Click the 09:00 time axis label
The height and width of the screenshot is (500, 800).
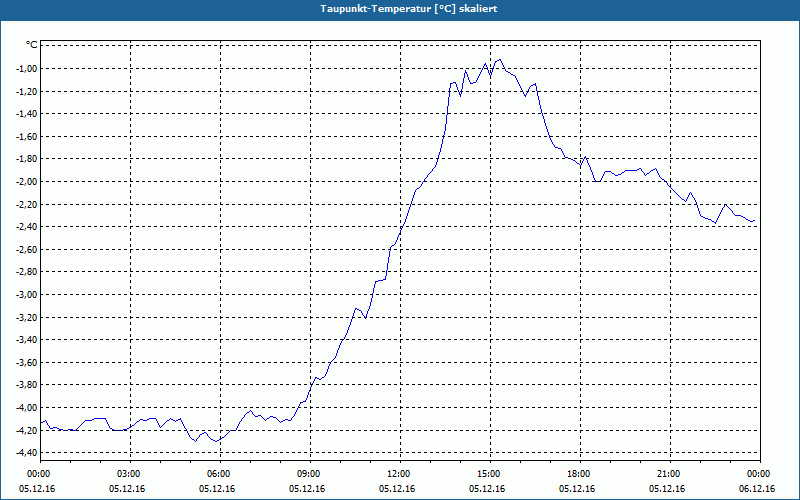pyautogui.click(x=310, y=474)
